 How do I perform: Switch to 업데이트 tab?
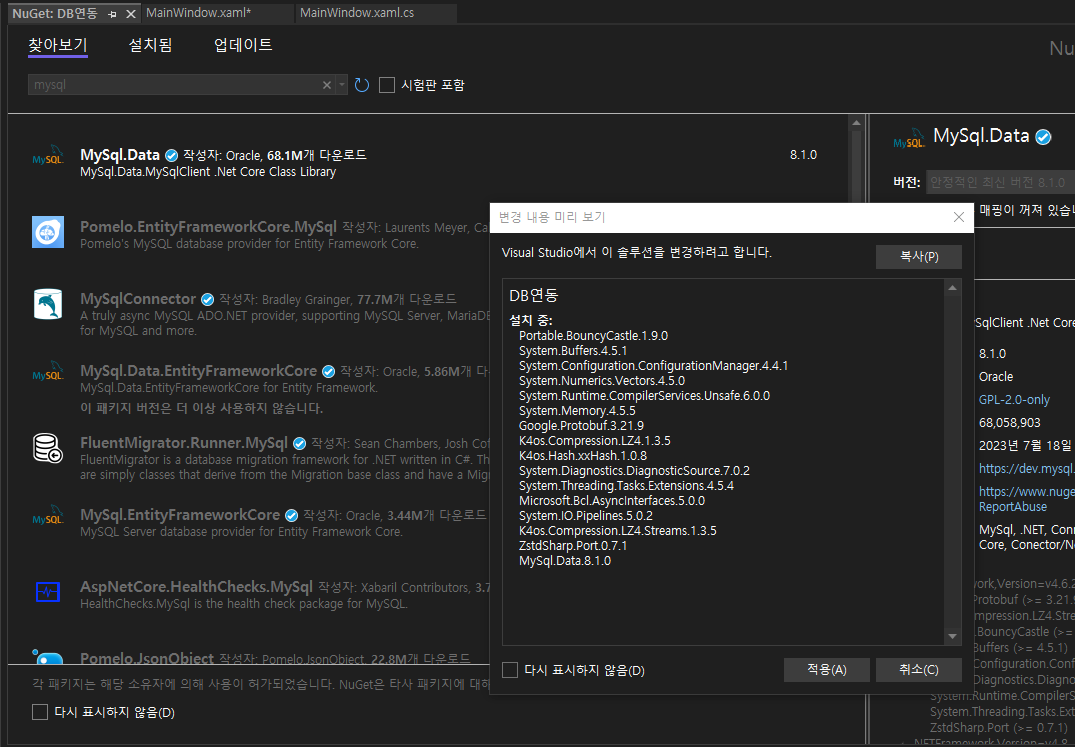[x=243, y=45]
